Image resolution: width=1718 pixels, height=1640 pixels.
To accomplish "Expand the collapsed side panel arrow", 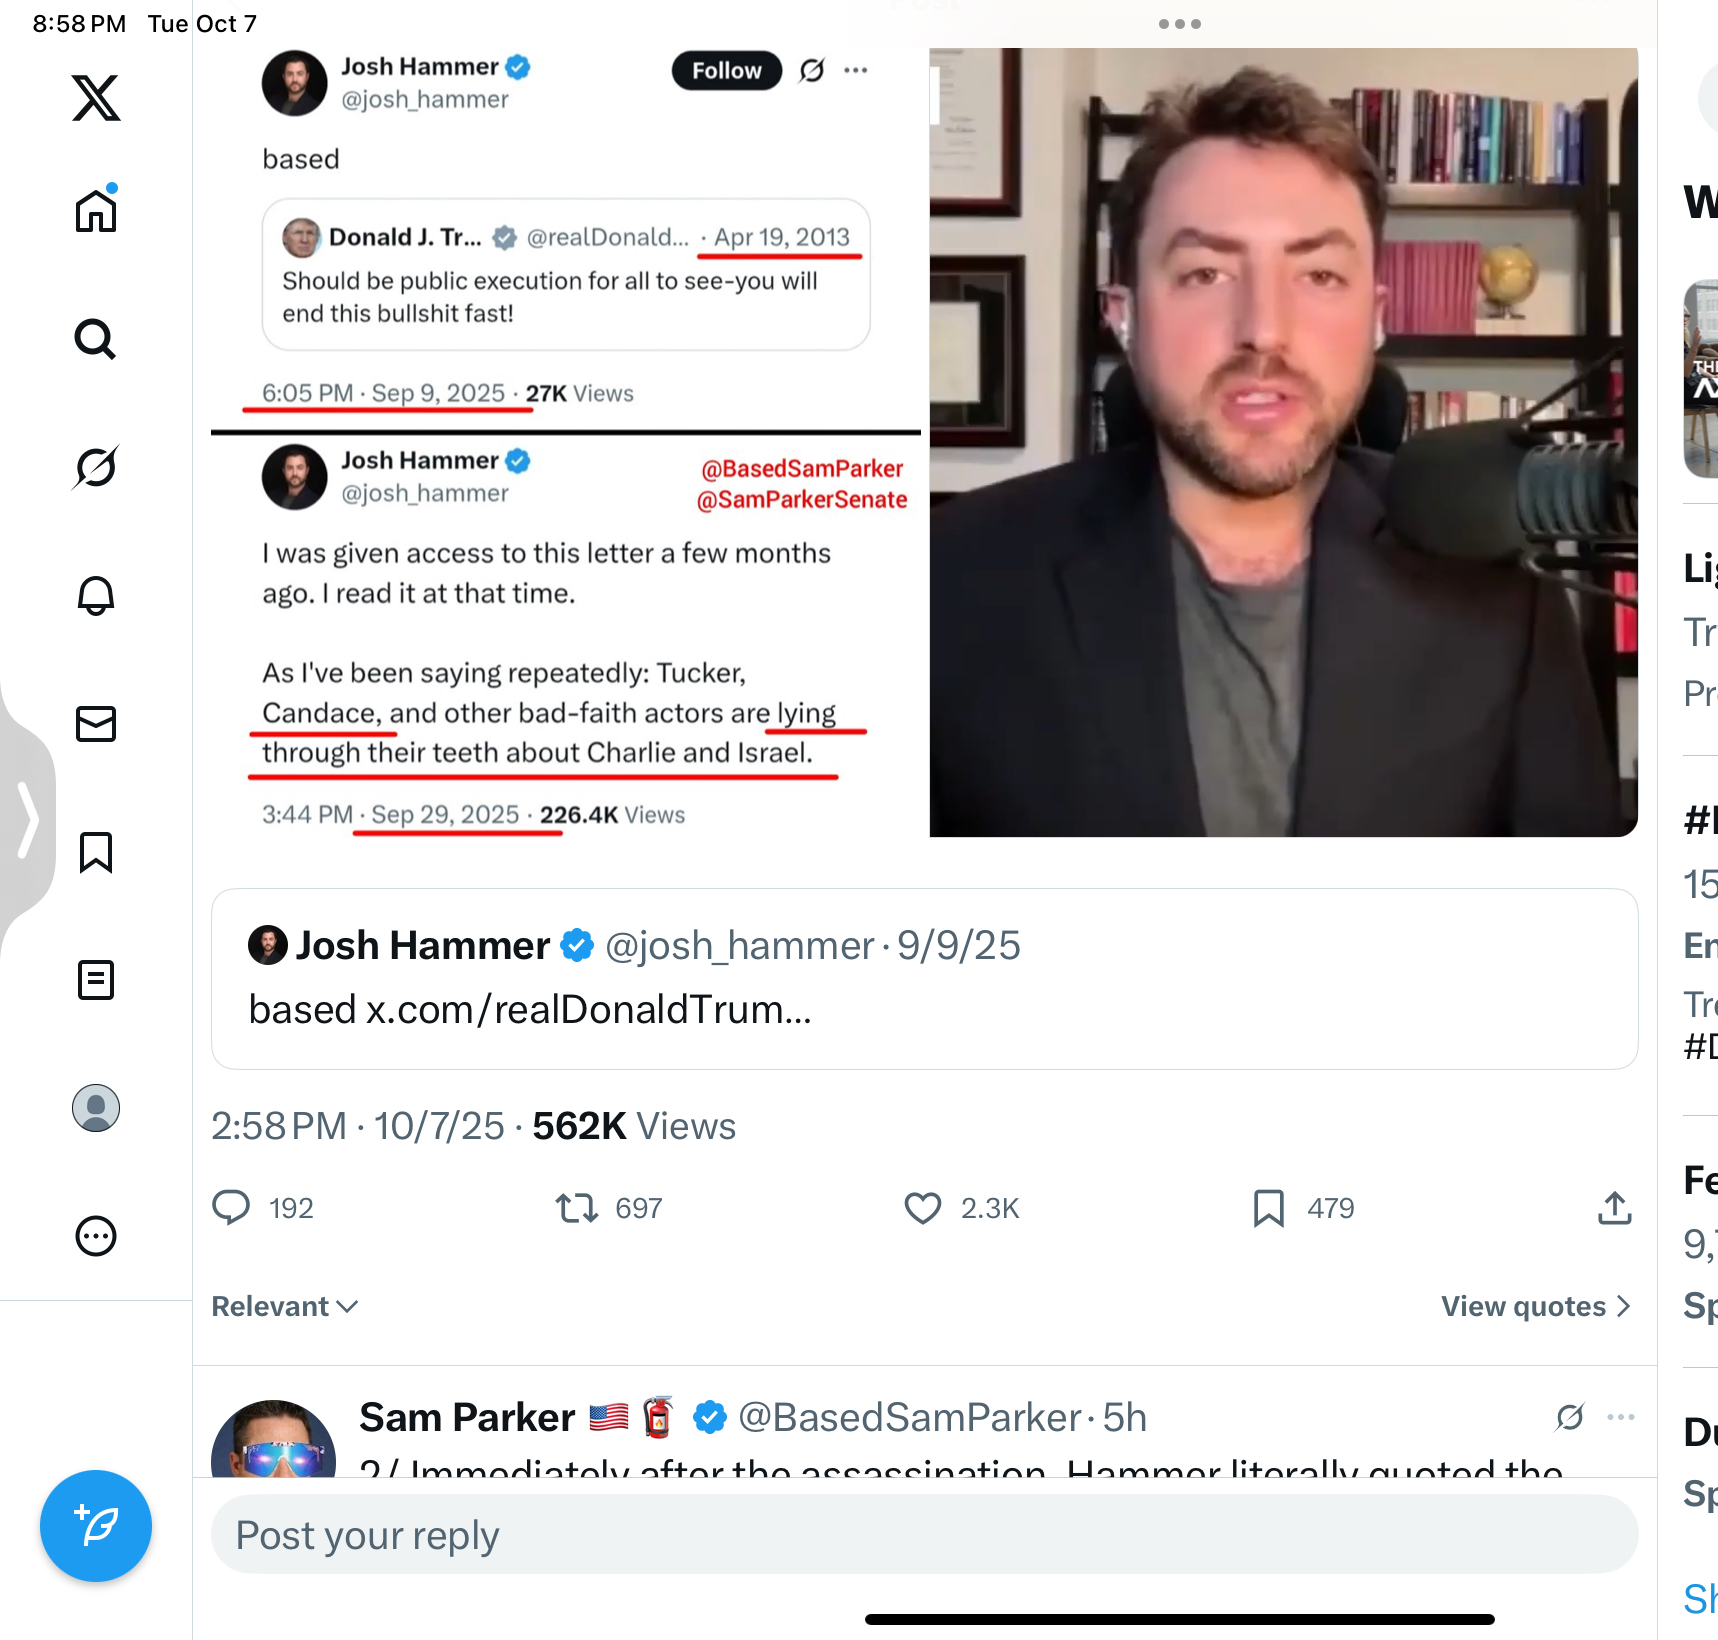I will coord(27,820).
